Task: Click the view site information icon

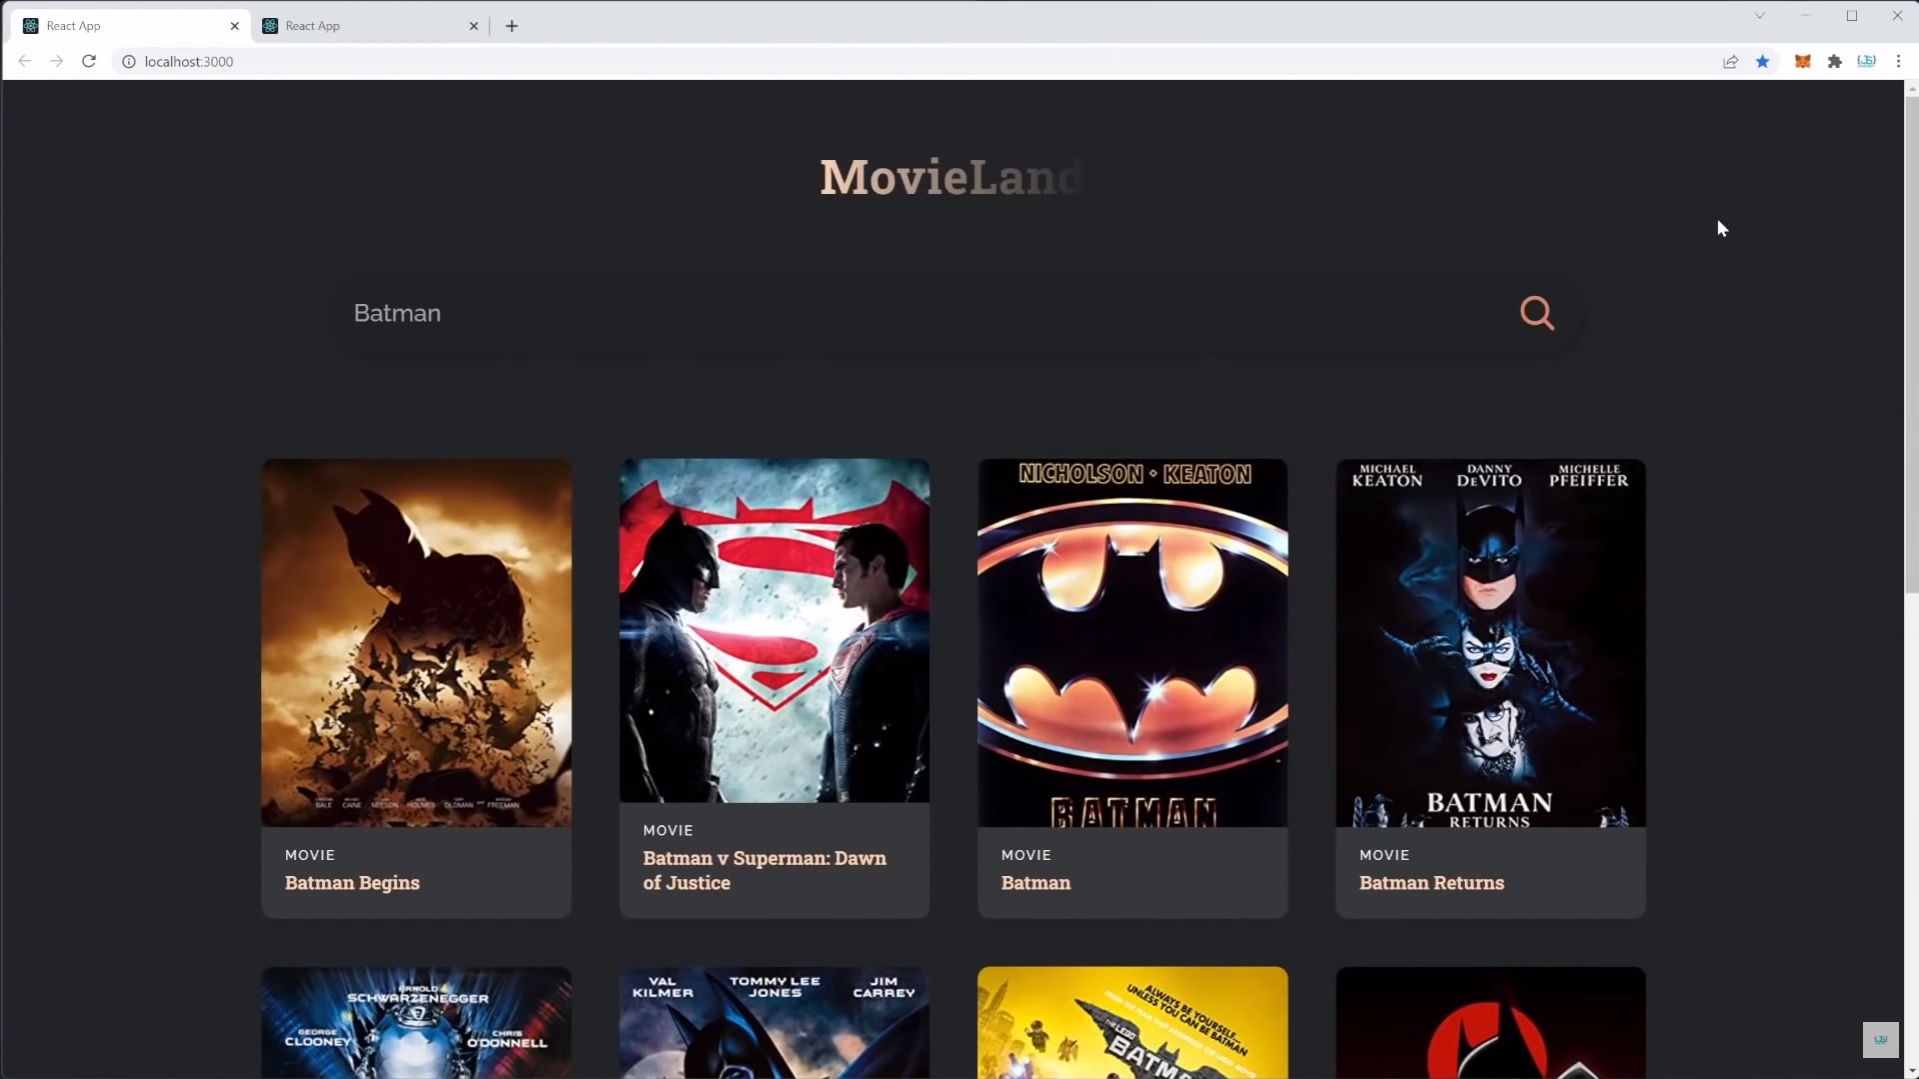Action: pyautogui.click(x=129, y=61)
